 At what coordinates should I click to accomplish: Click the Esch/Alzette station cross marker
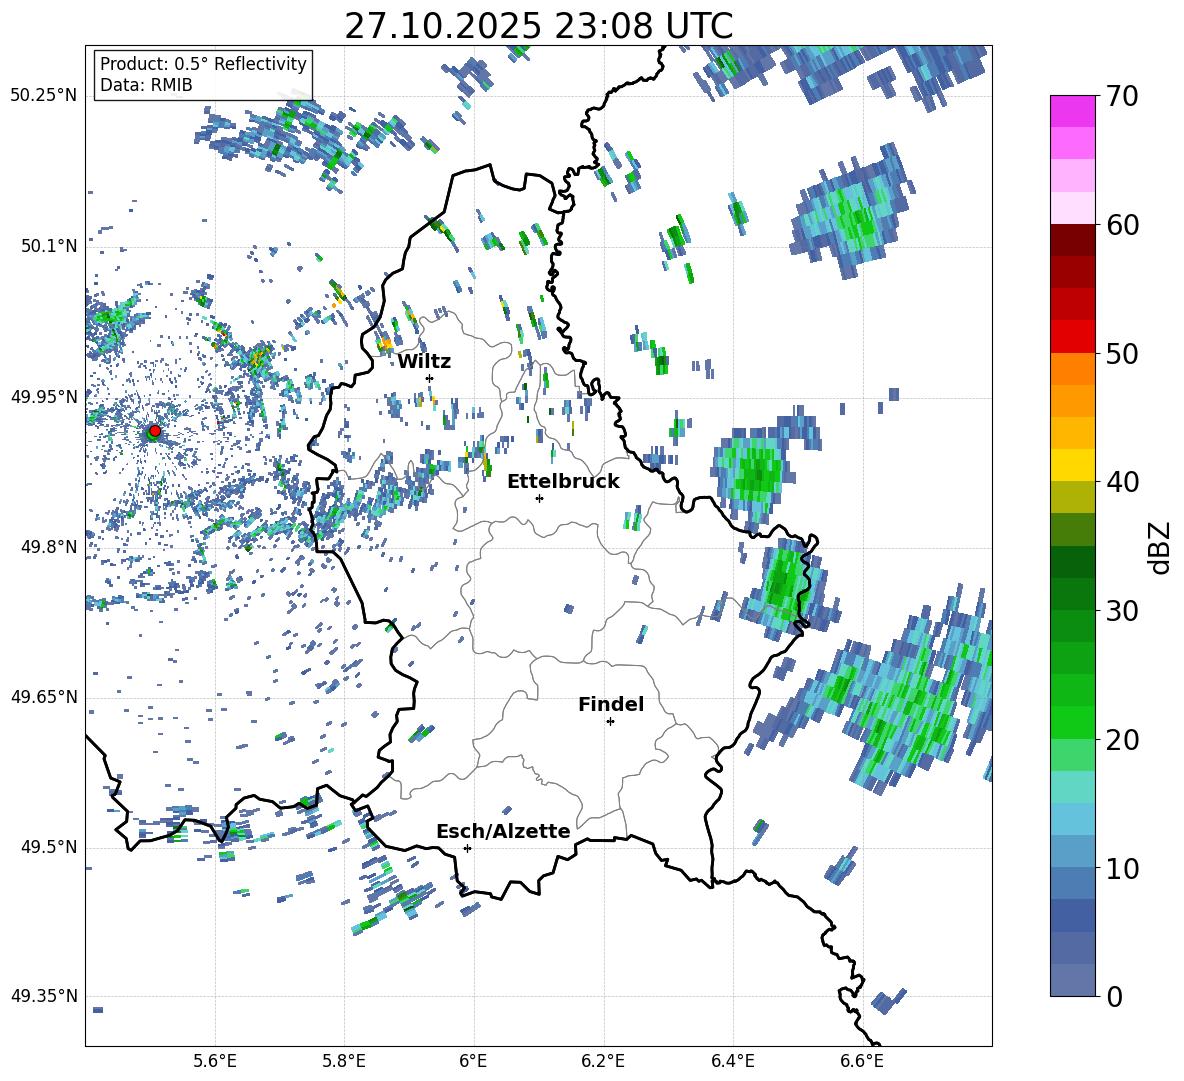(x=467, y=848)
